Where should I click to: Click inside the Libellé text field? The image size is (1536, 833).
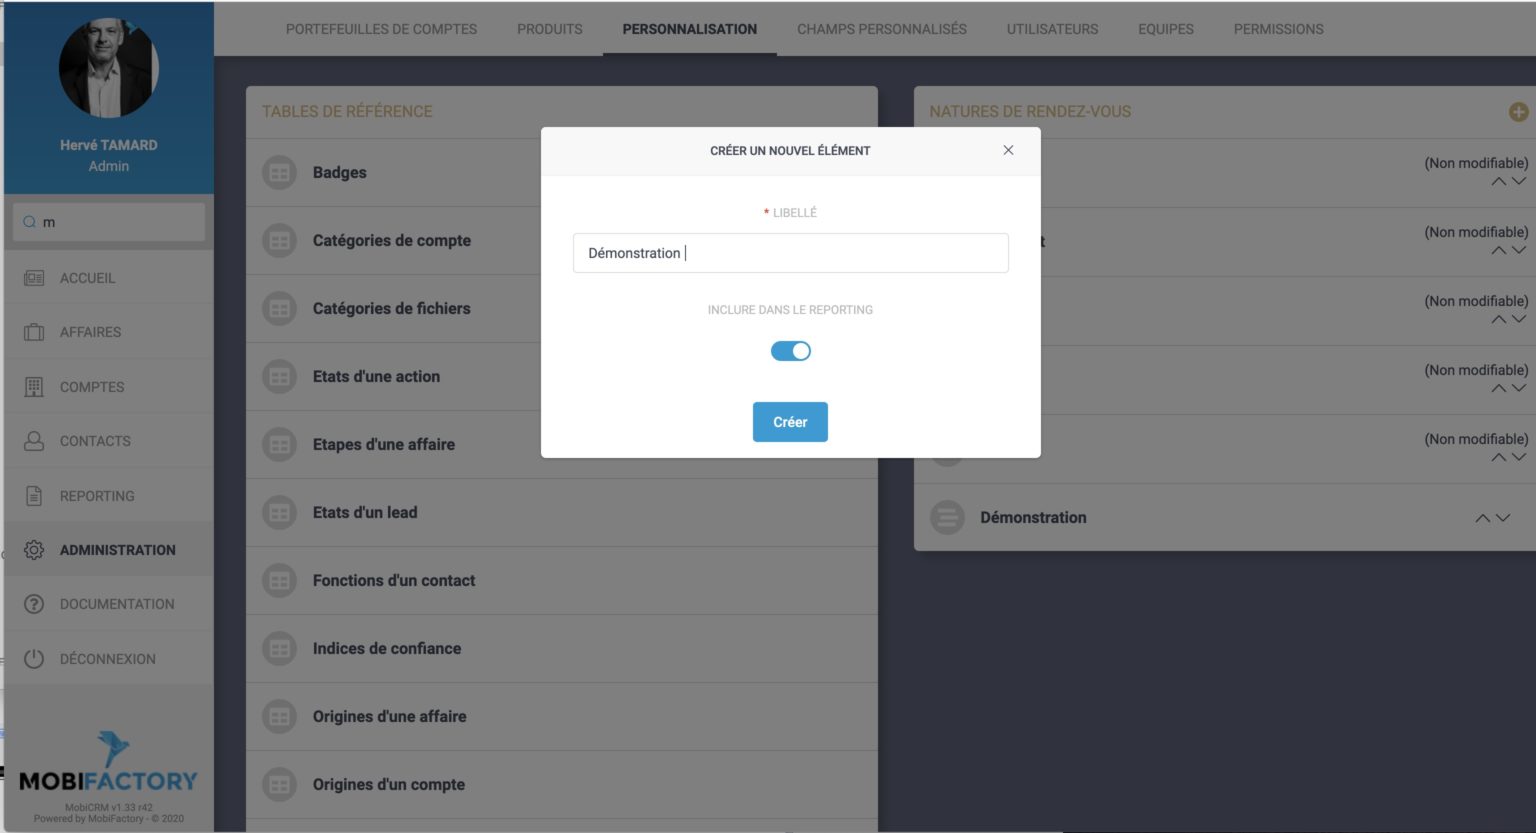(790, 253)
